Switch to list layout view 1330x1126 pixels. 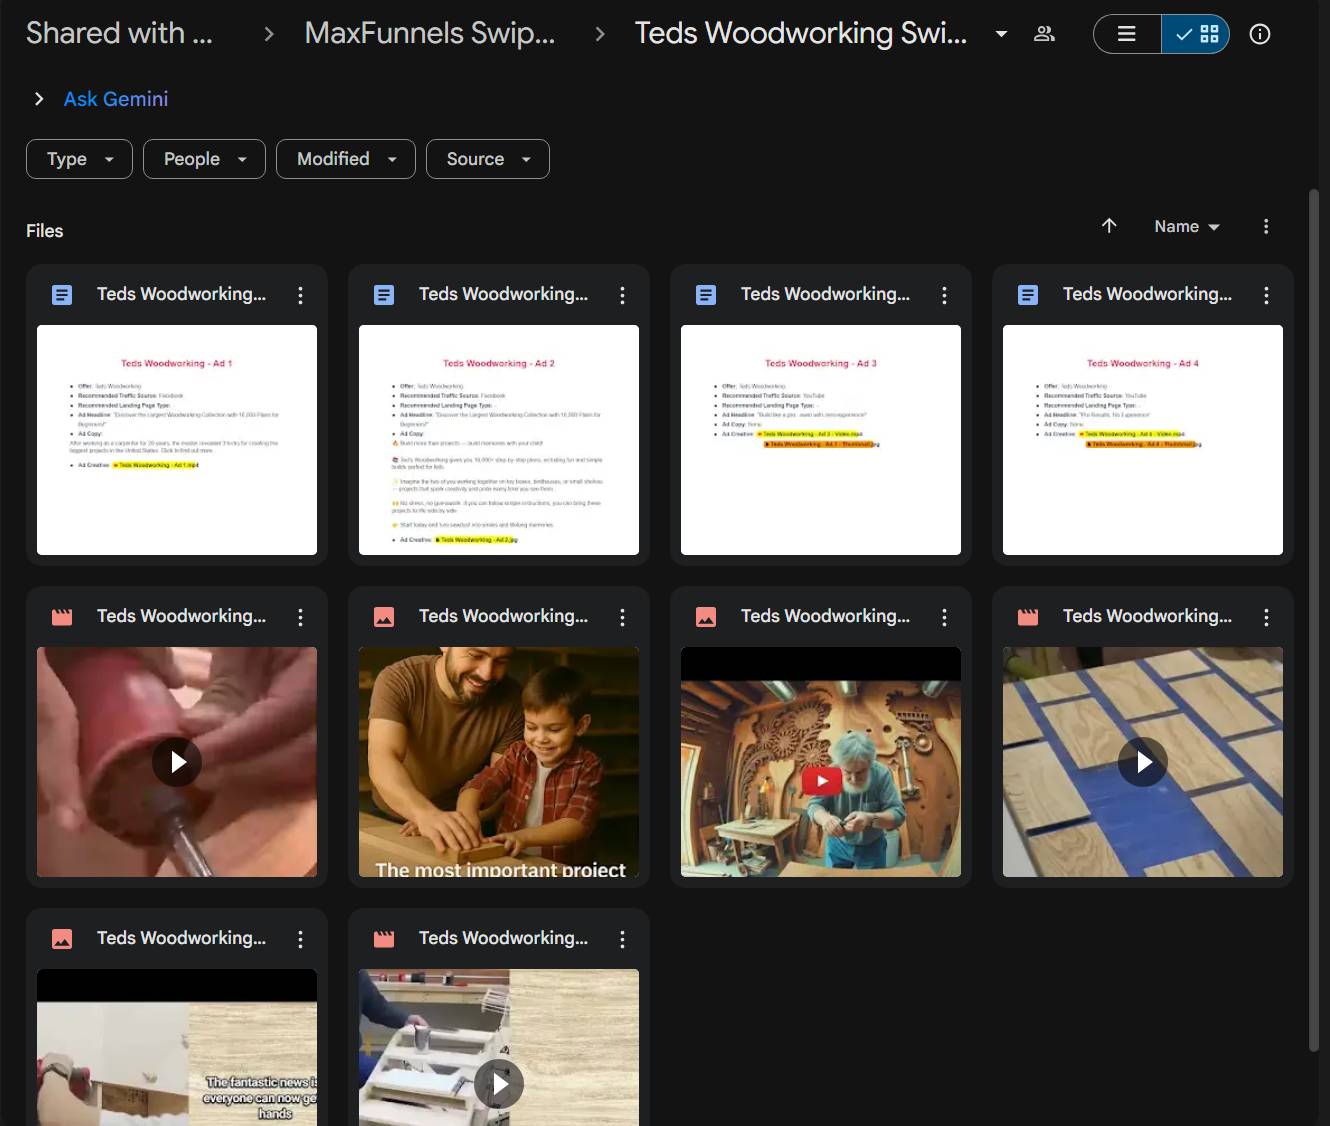coord(1127,34)
